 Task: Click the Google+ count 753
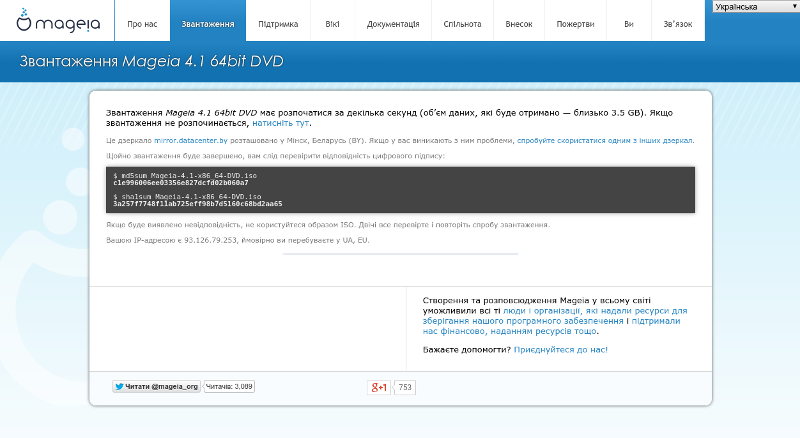pyautogui.click(x=405, y=387)
